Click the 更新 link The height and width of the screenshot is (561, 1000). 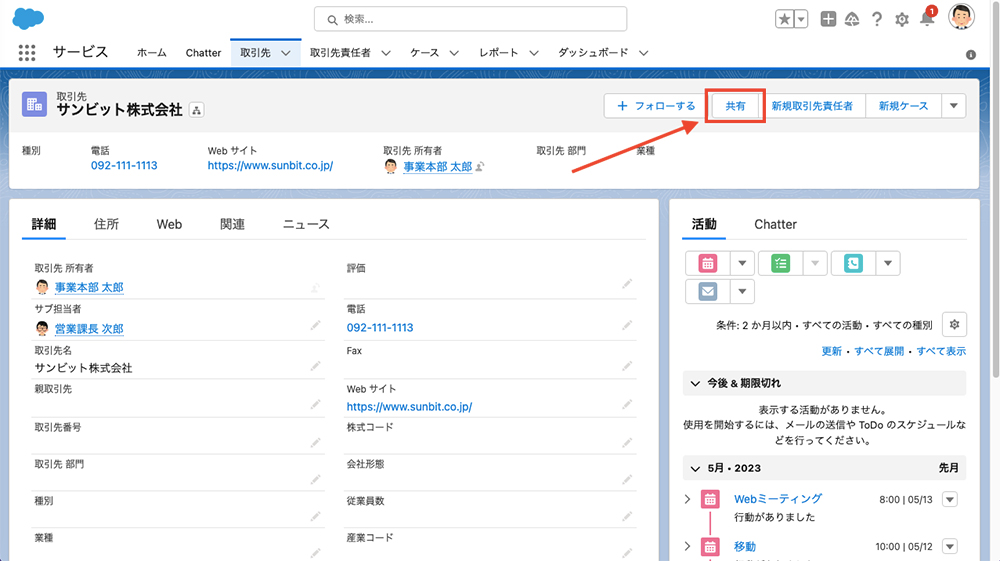(x=831, y=351)
